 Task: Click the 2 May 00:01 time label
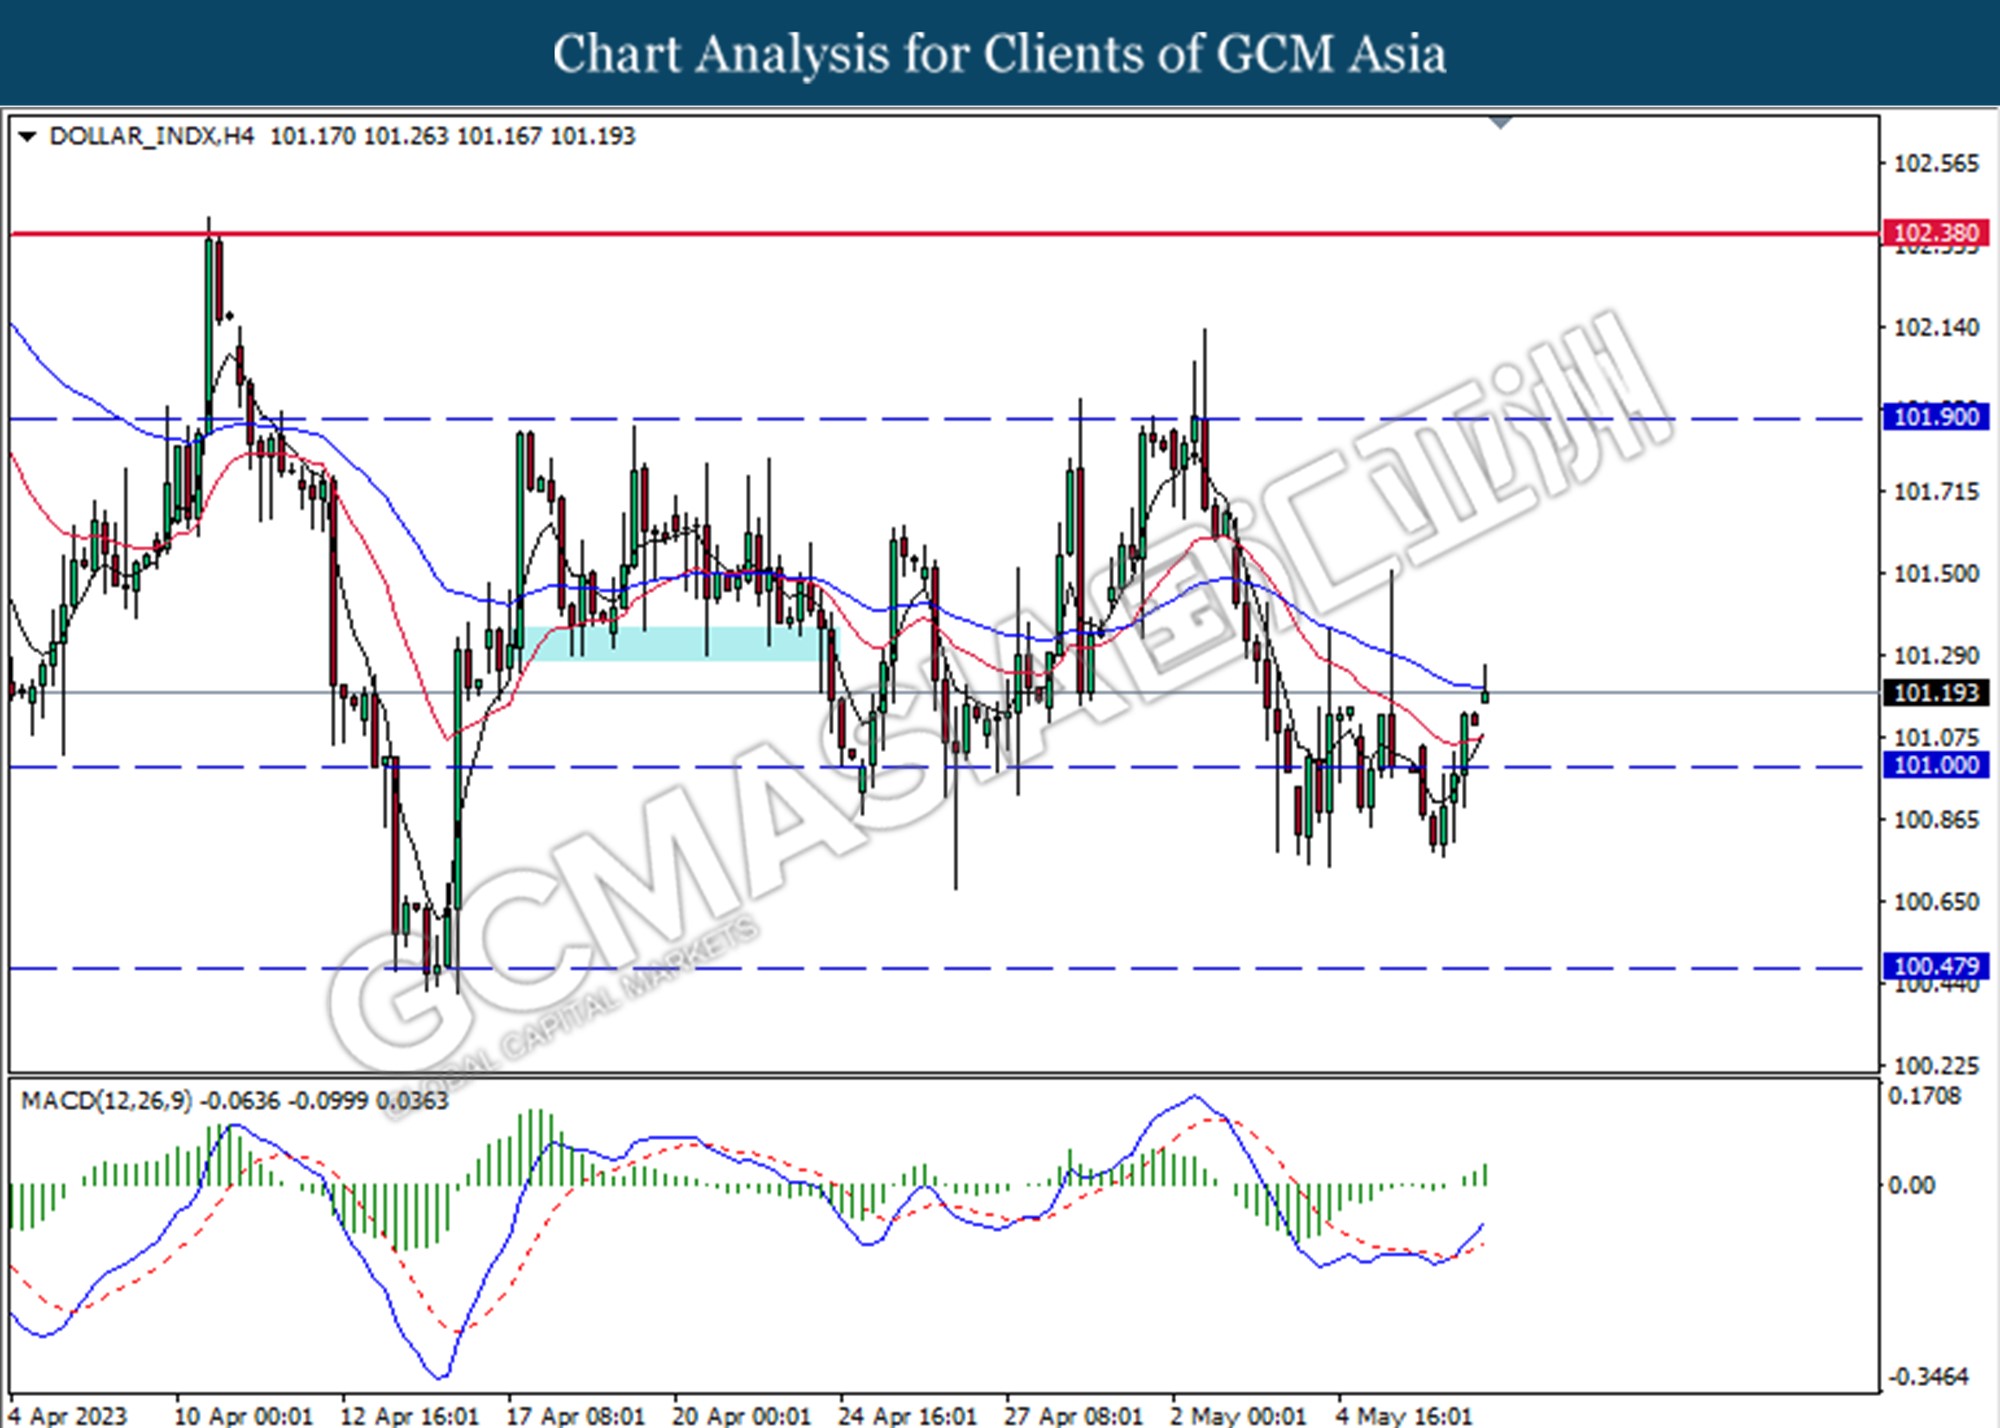click(x=1238, y=1415)
